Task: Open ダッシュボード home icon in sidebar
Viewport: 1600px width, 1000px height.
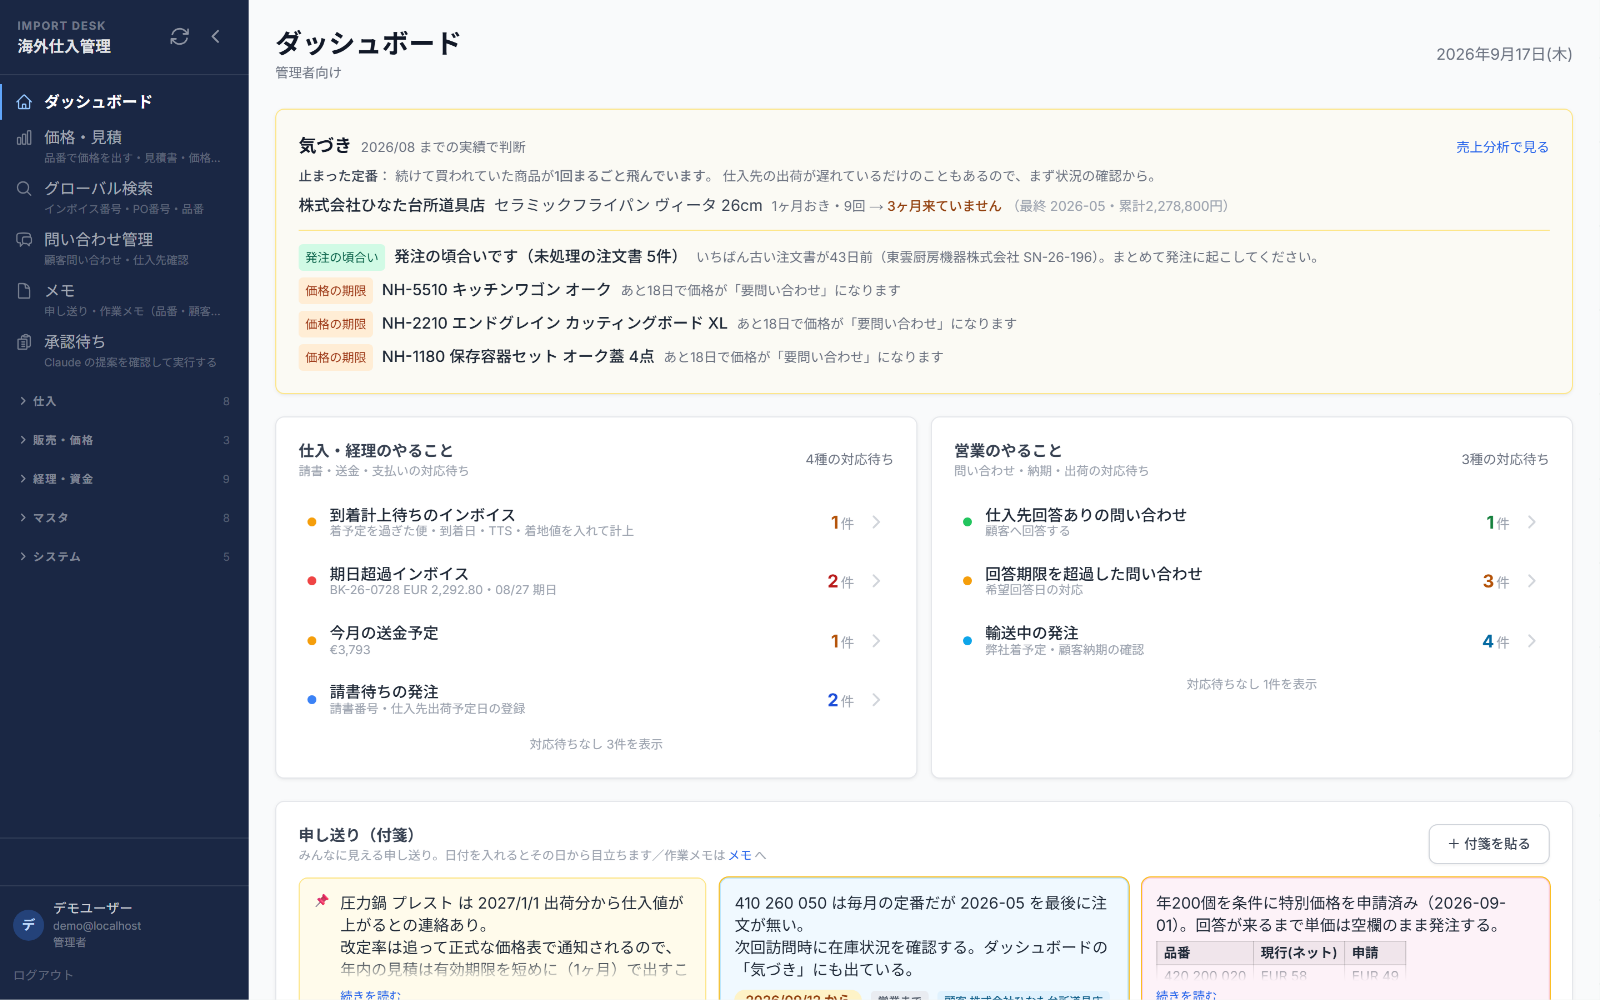Action: coord(24,102)
